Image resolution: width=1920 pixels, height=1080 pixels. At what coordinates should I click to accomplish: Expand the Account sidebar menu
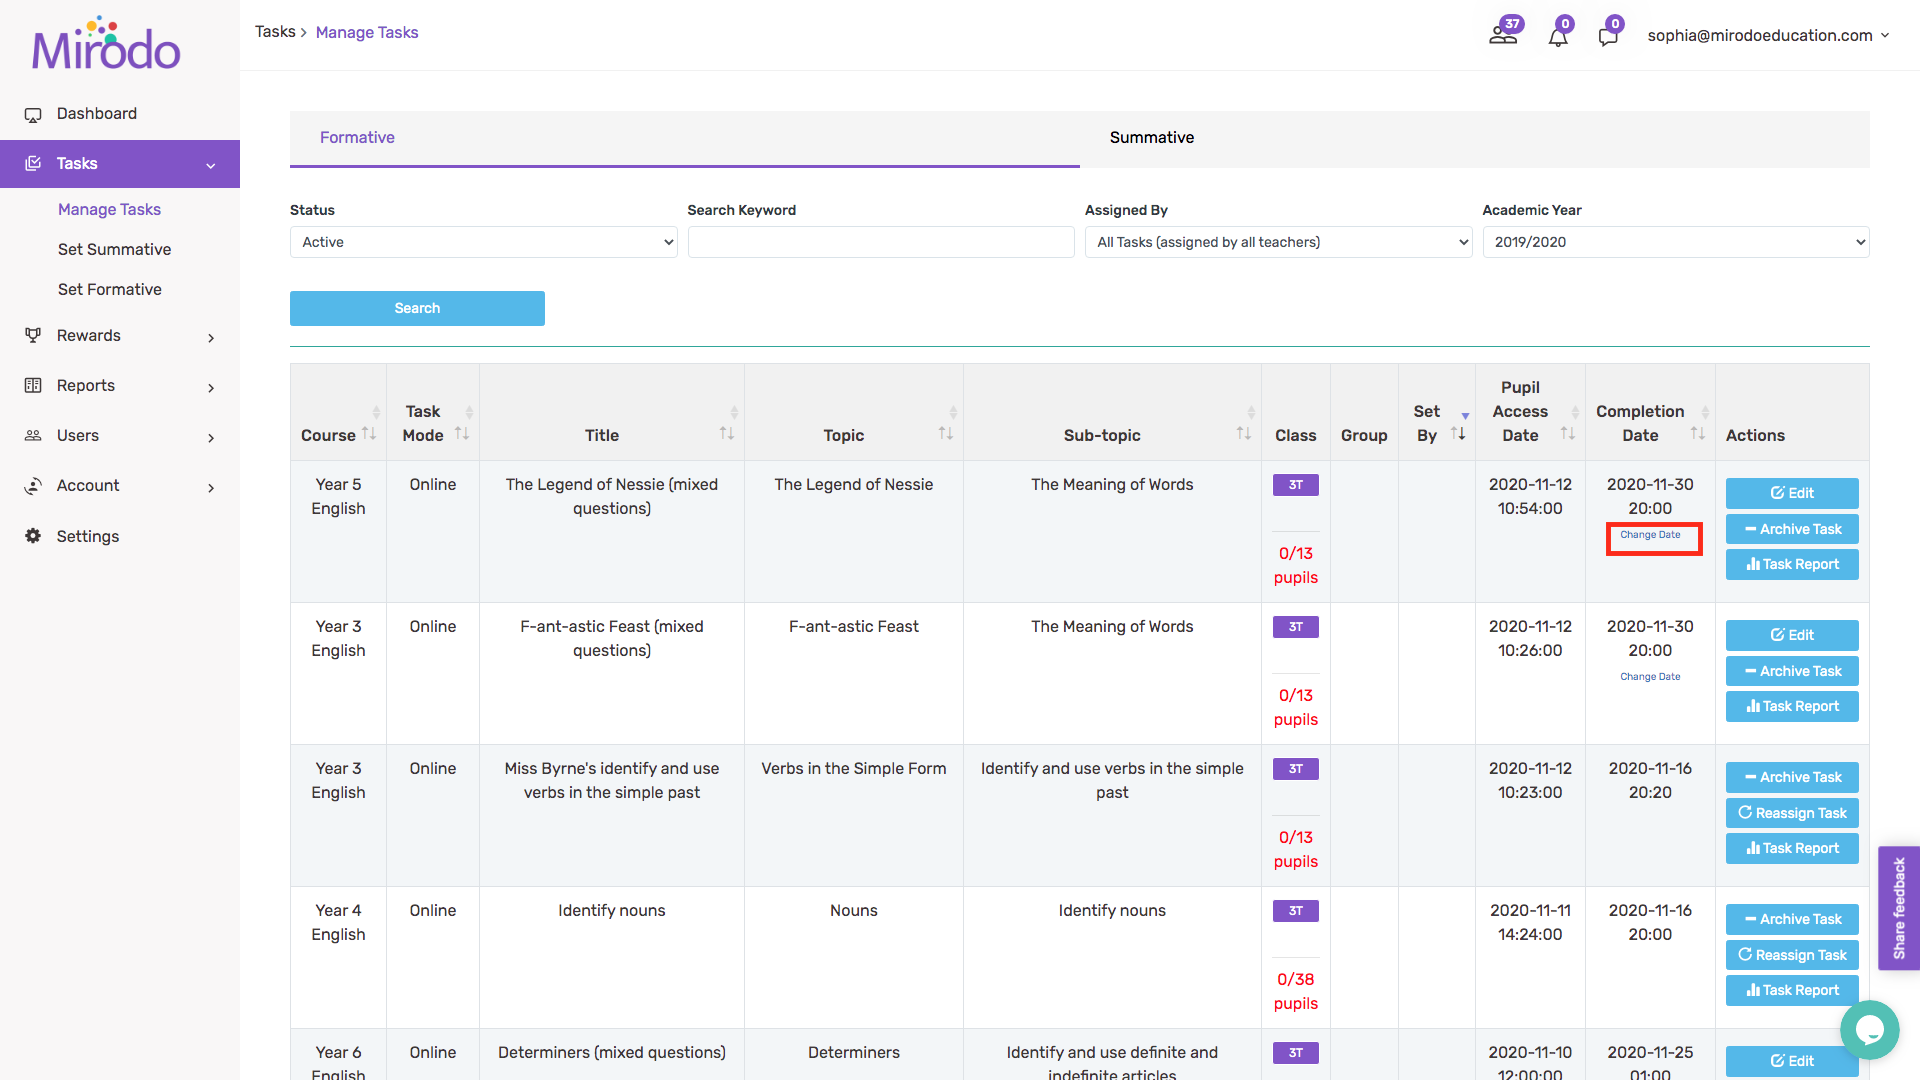click(x=211, y=487)
